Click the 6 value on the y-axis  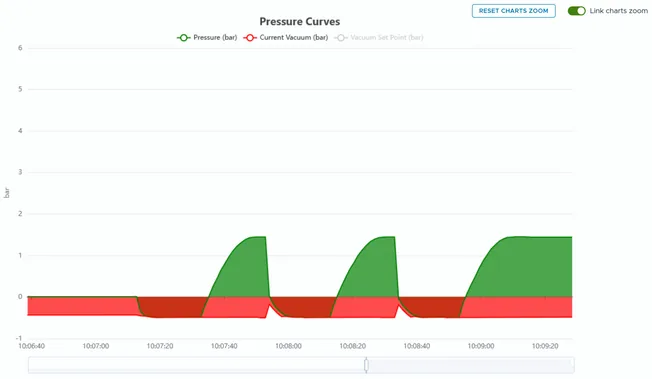pos(20,48)
